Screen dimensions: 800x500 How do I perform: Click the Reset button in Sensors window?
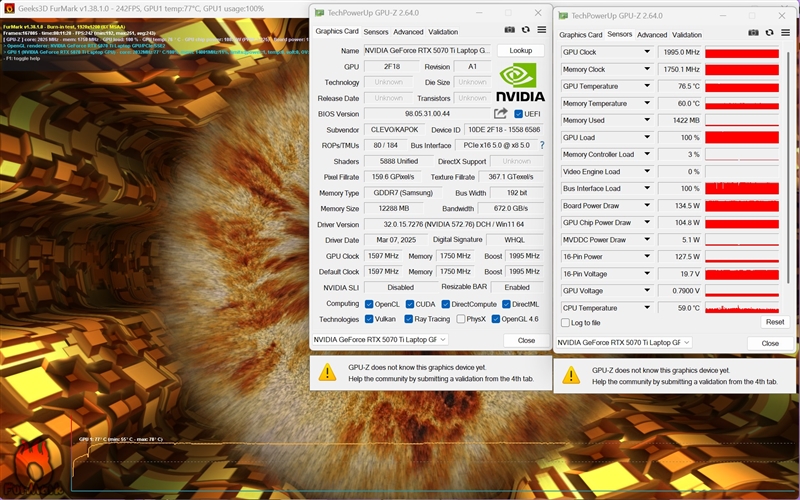774,322
